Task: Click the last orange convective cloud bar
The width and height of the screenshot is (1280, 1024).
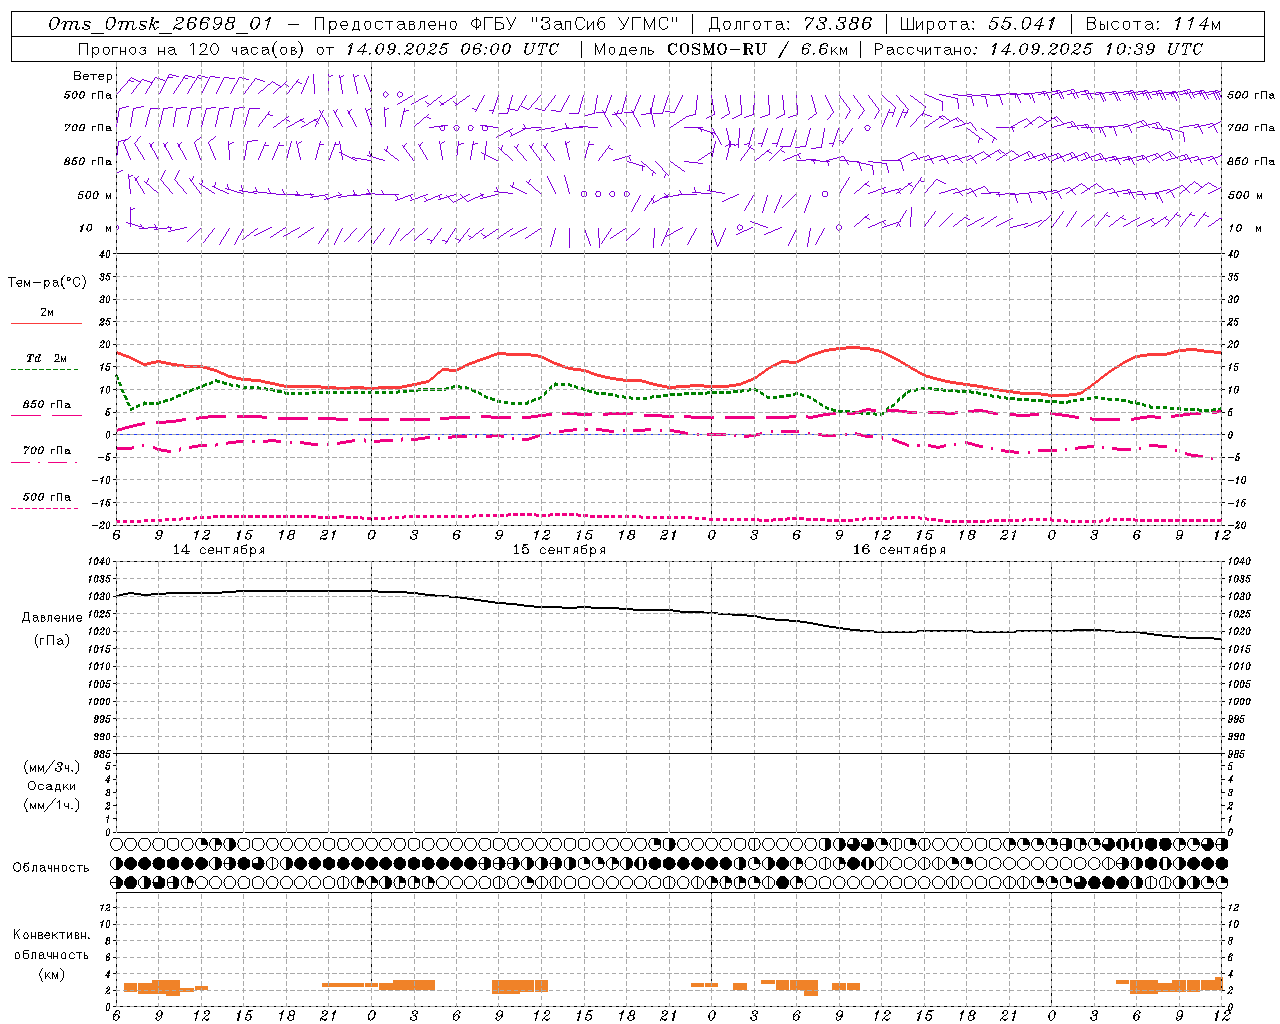Action: point(1219,984)
